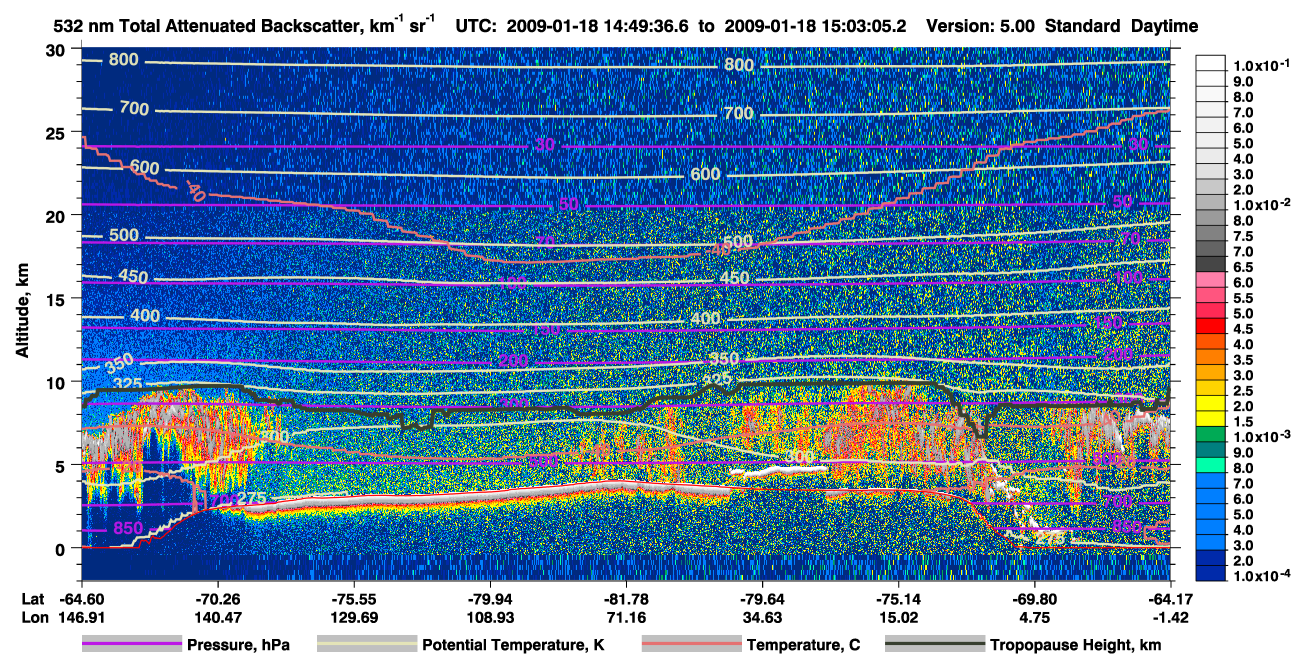1300x667 pixels.
Task: Click latitude value '-69.80'
Action: coord(1034,599)
